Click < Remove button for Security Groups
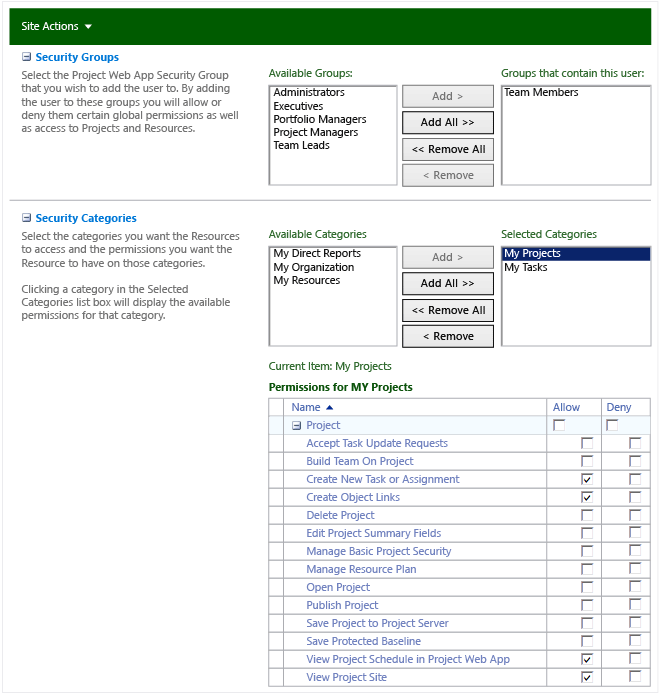 tap(448, 175)
